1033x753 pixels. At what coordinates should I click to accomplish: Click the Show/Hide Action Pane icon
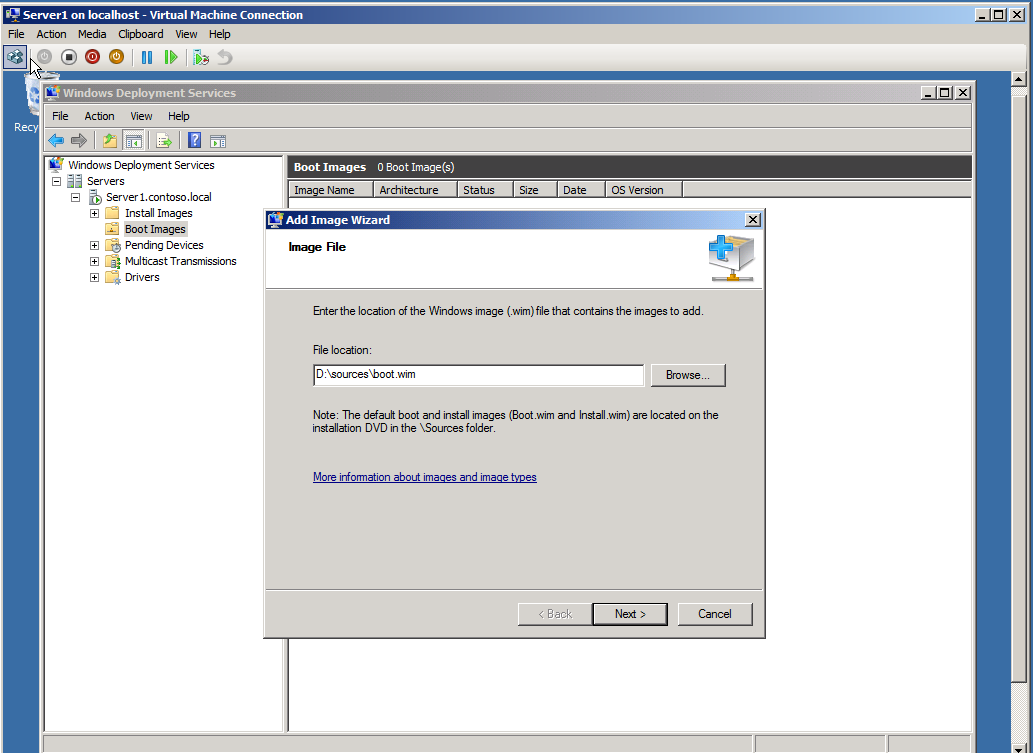218,140
